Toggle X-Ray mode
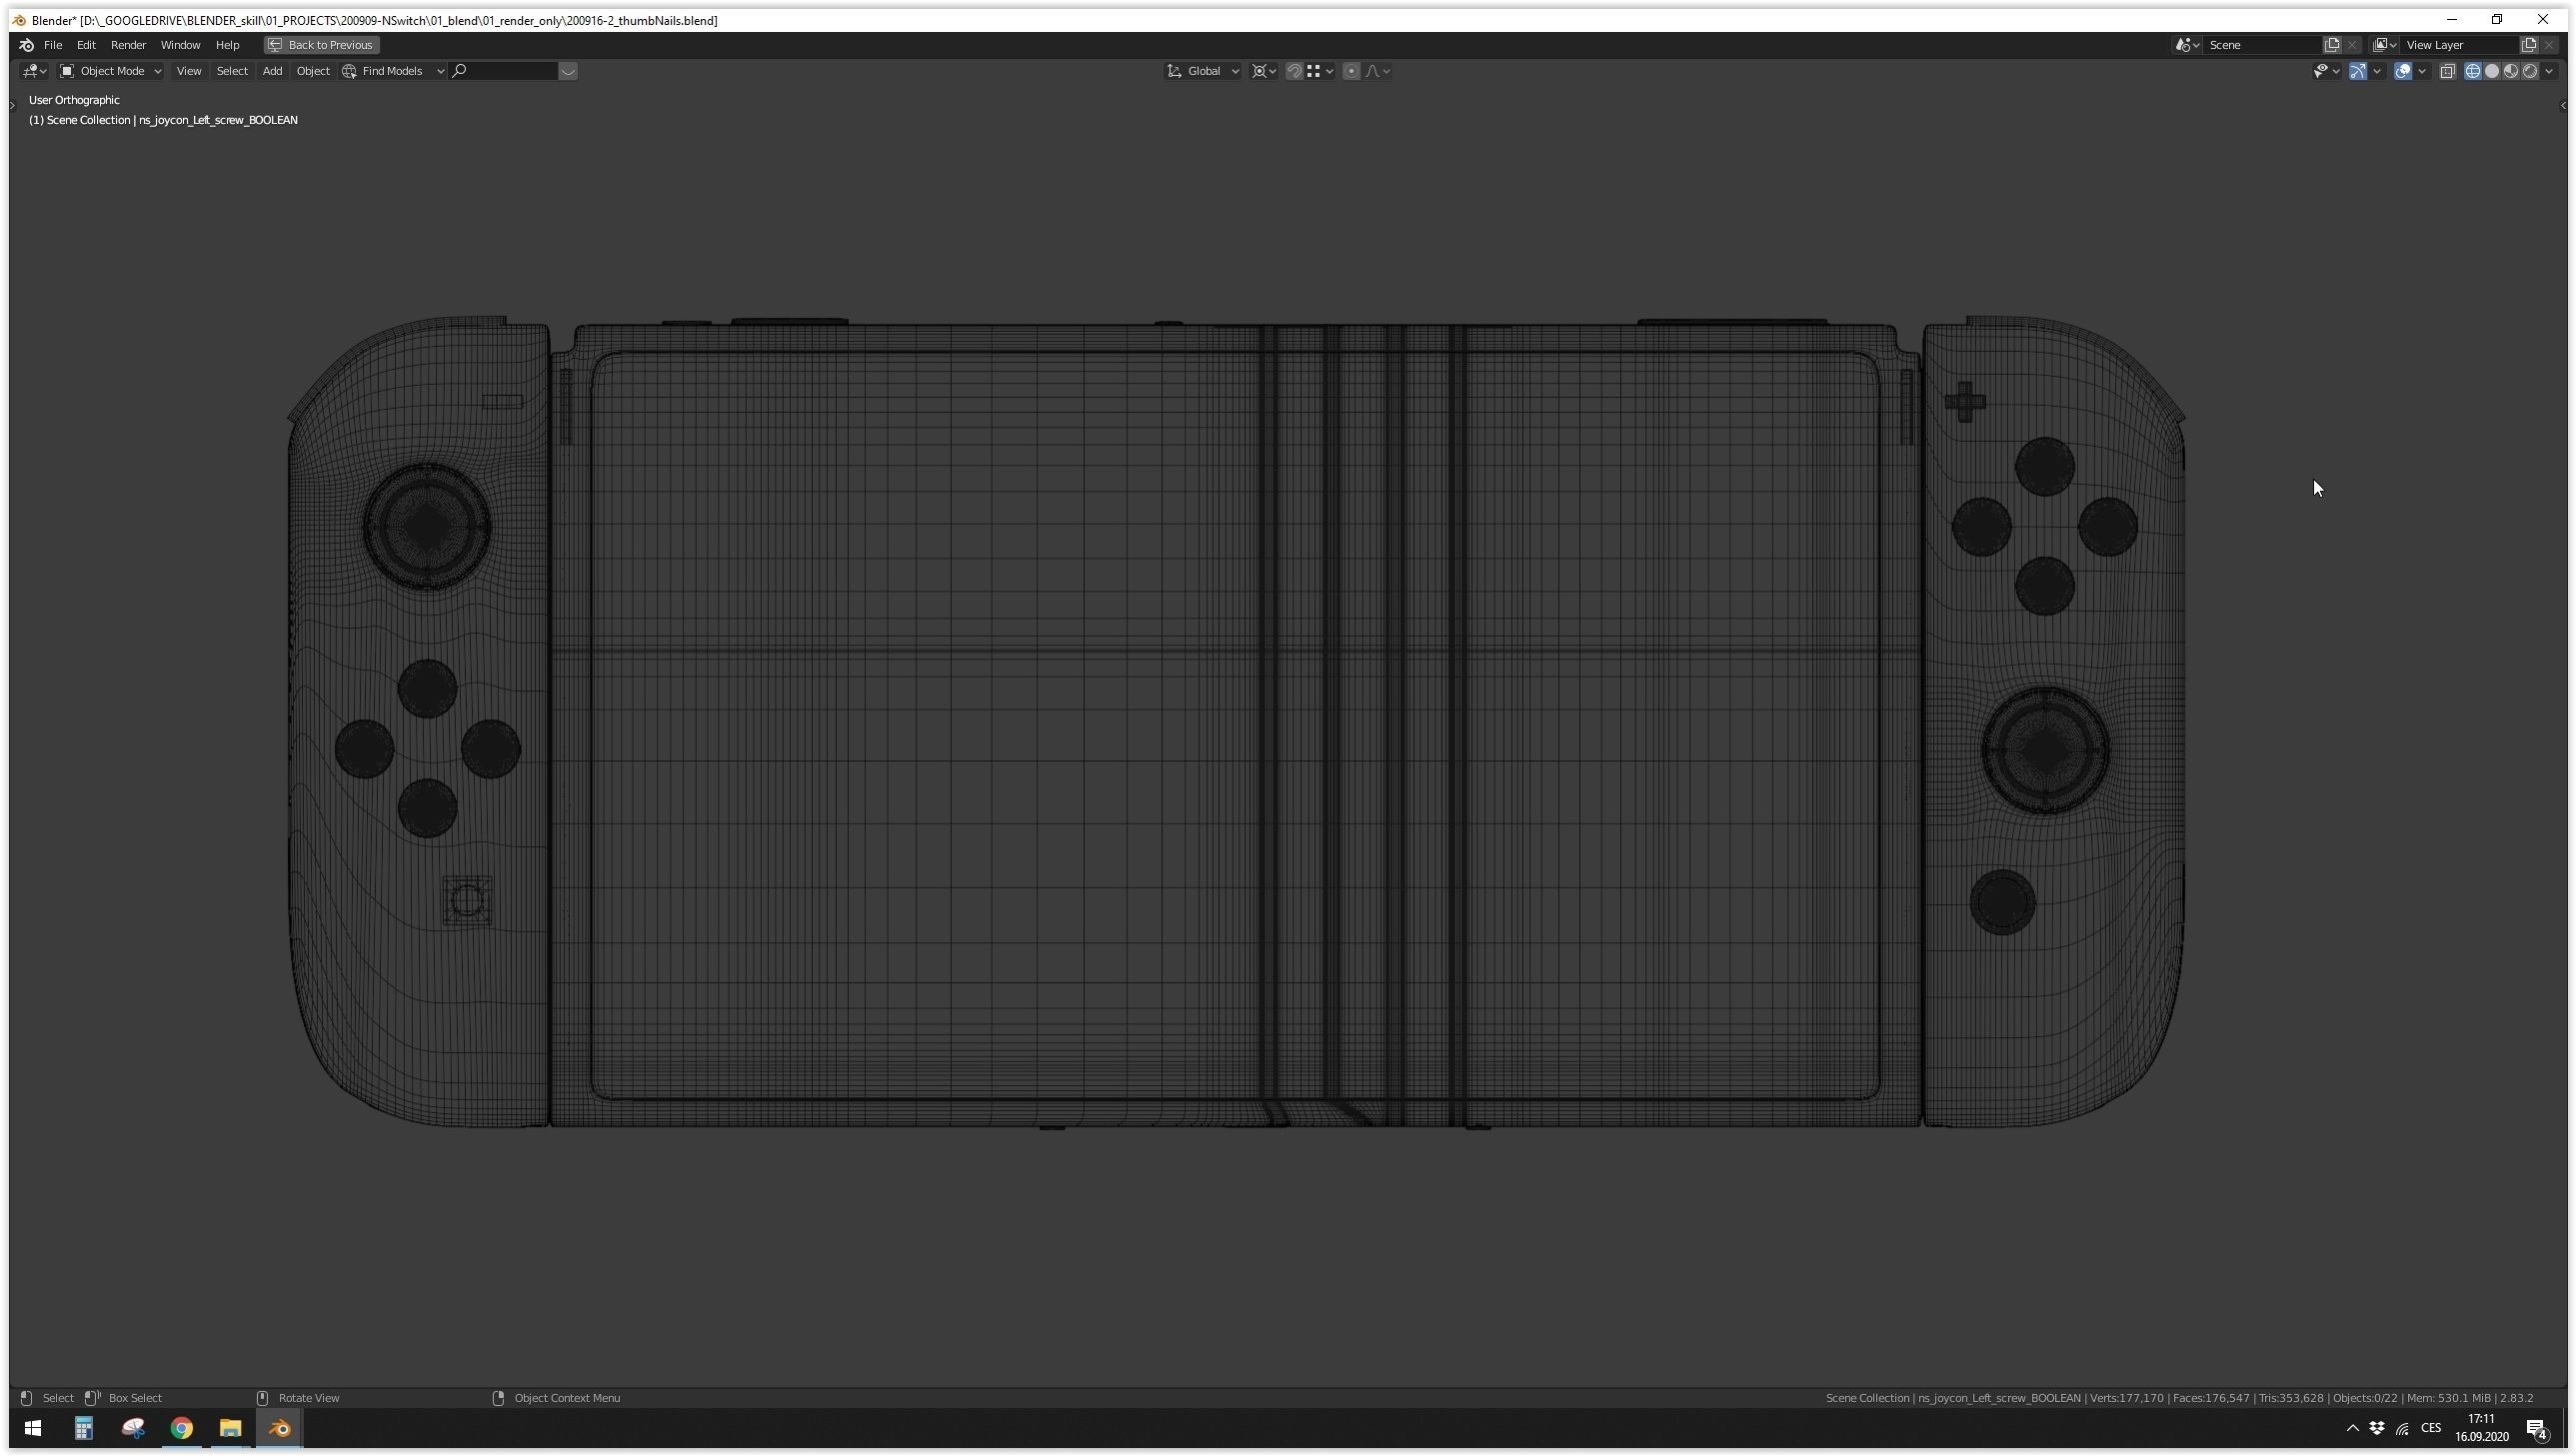Screen dimensions: 2576x1456 point(2447,71)
